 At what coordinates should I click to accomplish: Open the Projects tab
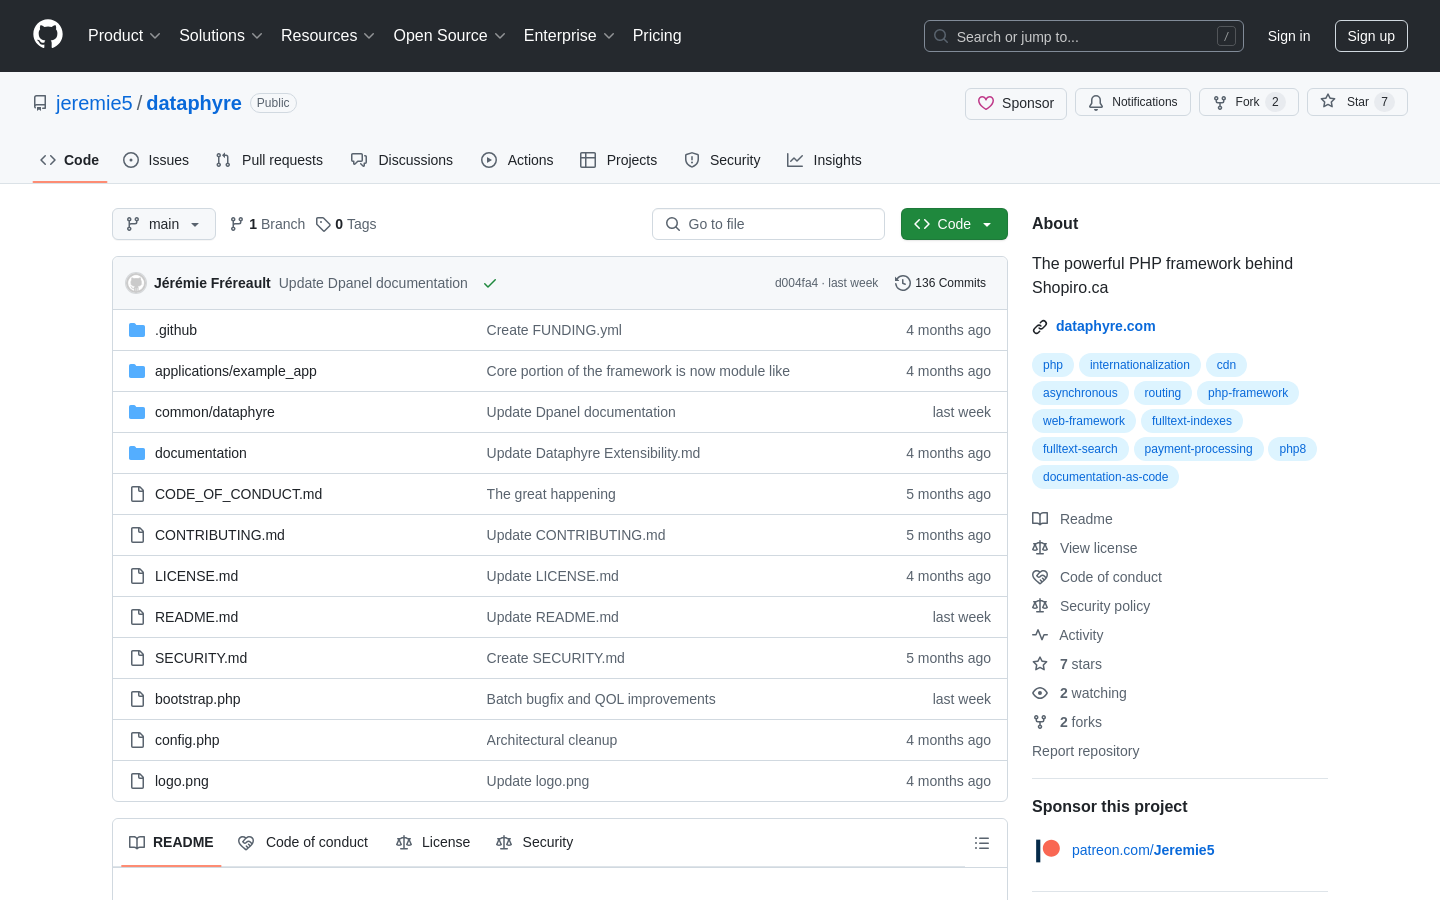[619, 160]
